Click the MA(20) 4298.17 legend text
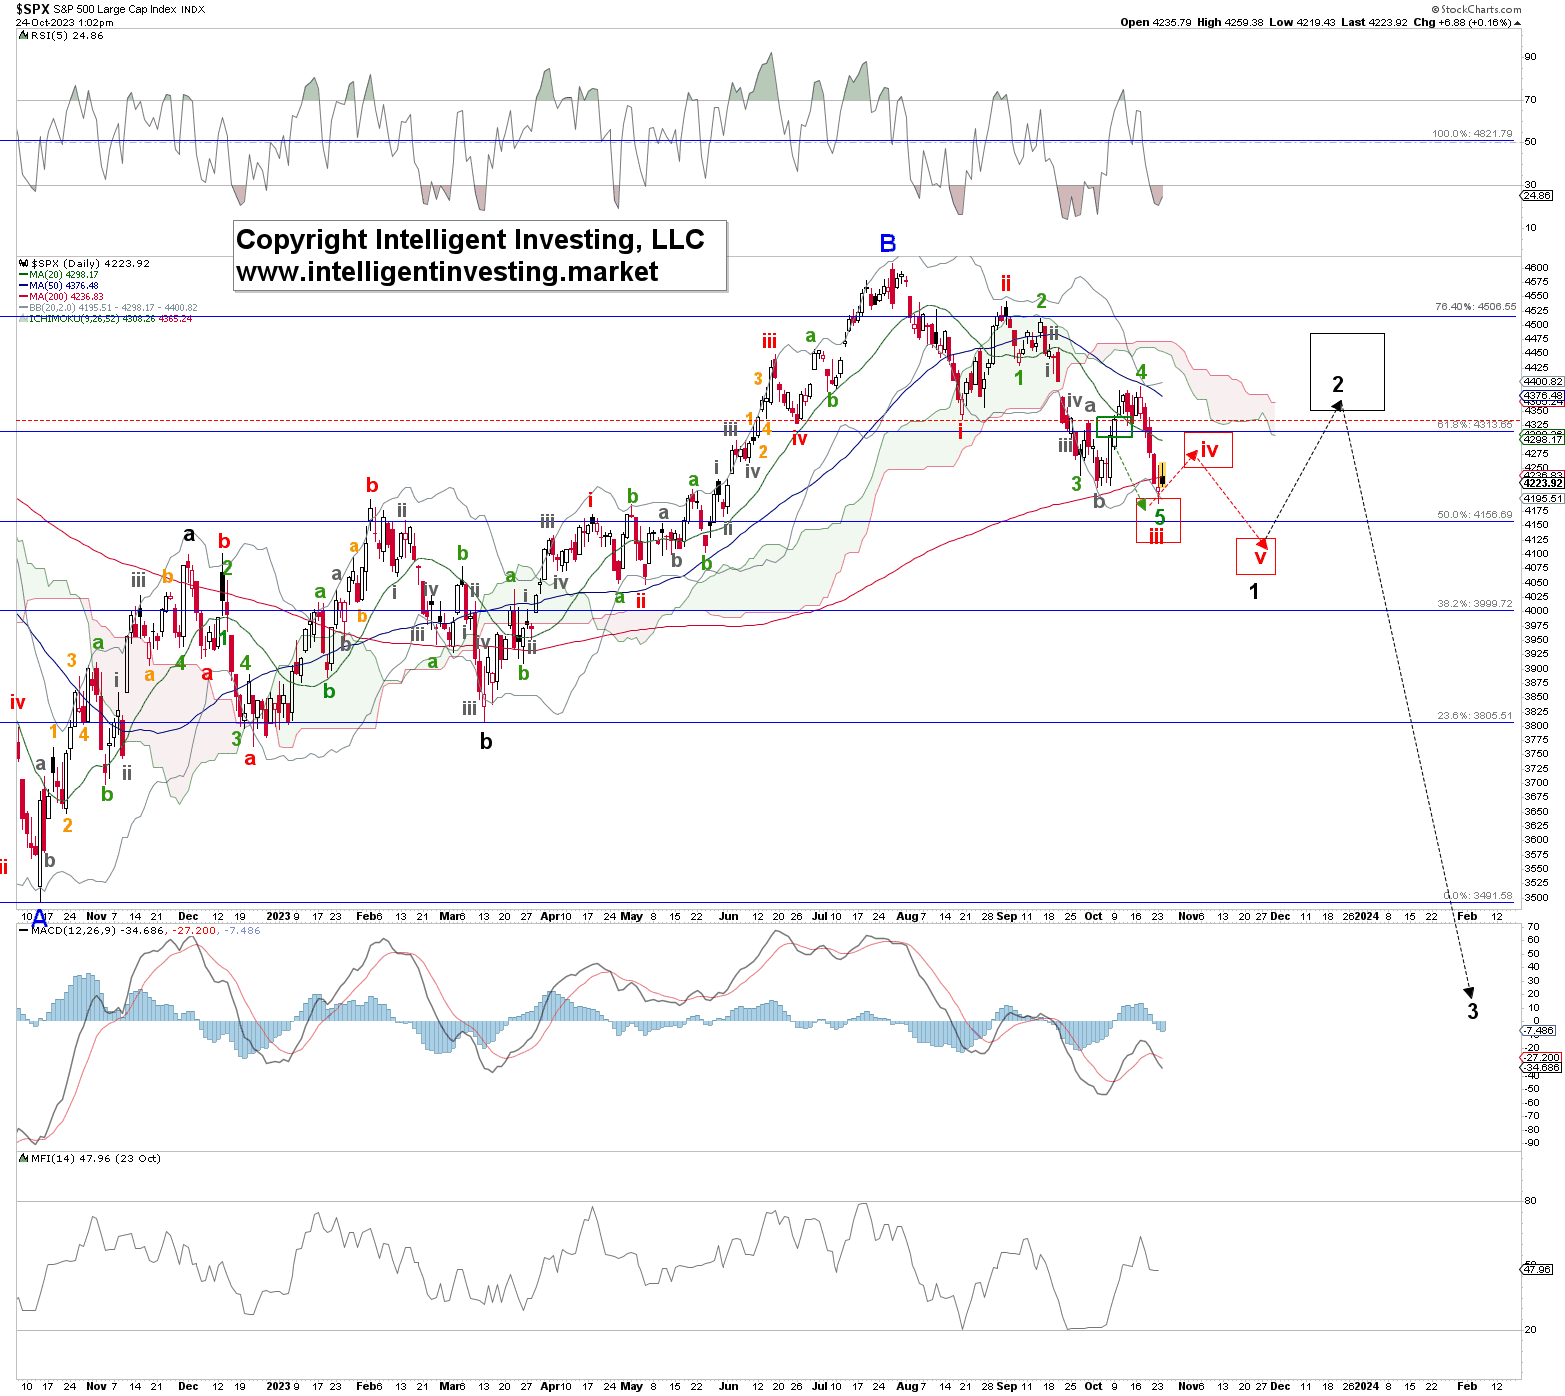Viewport: 1565px width, 1396px height. [x=64, y=275]
